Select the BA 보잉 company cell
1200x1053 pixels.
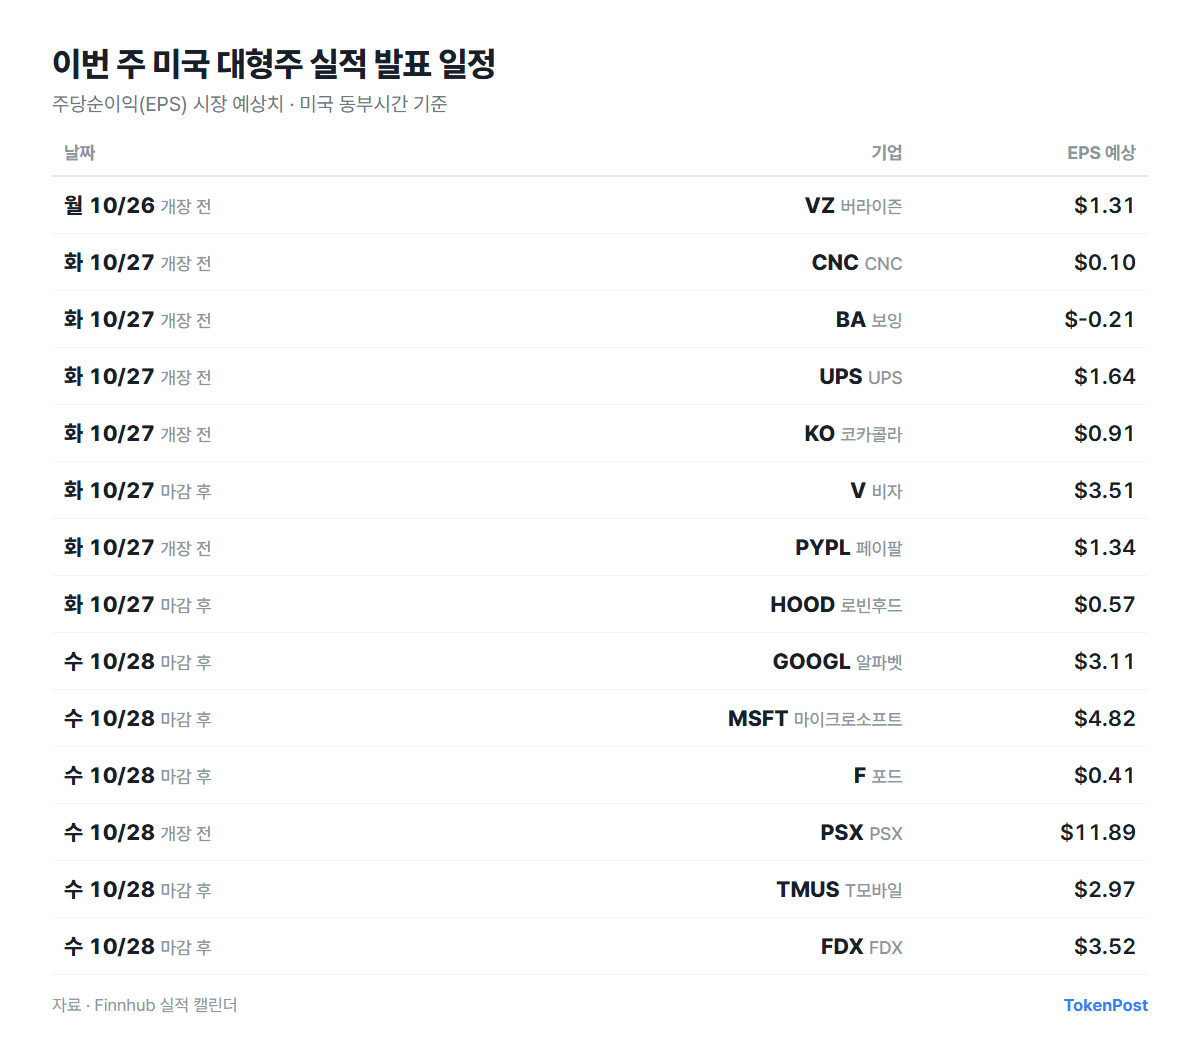pyautogui.click(x=869, y=319)
